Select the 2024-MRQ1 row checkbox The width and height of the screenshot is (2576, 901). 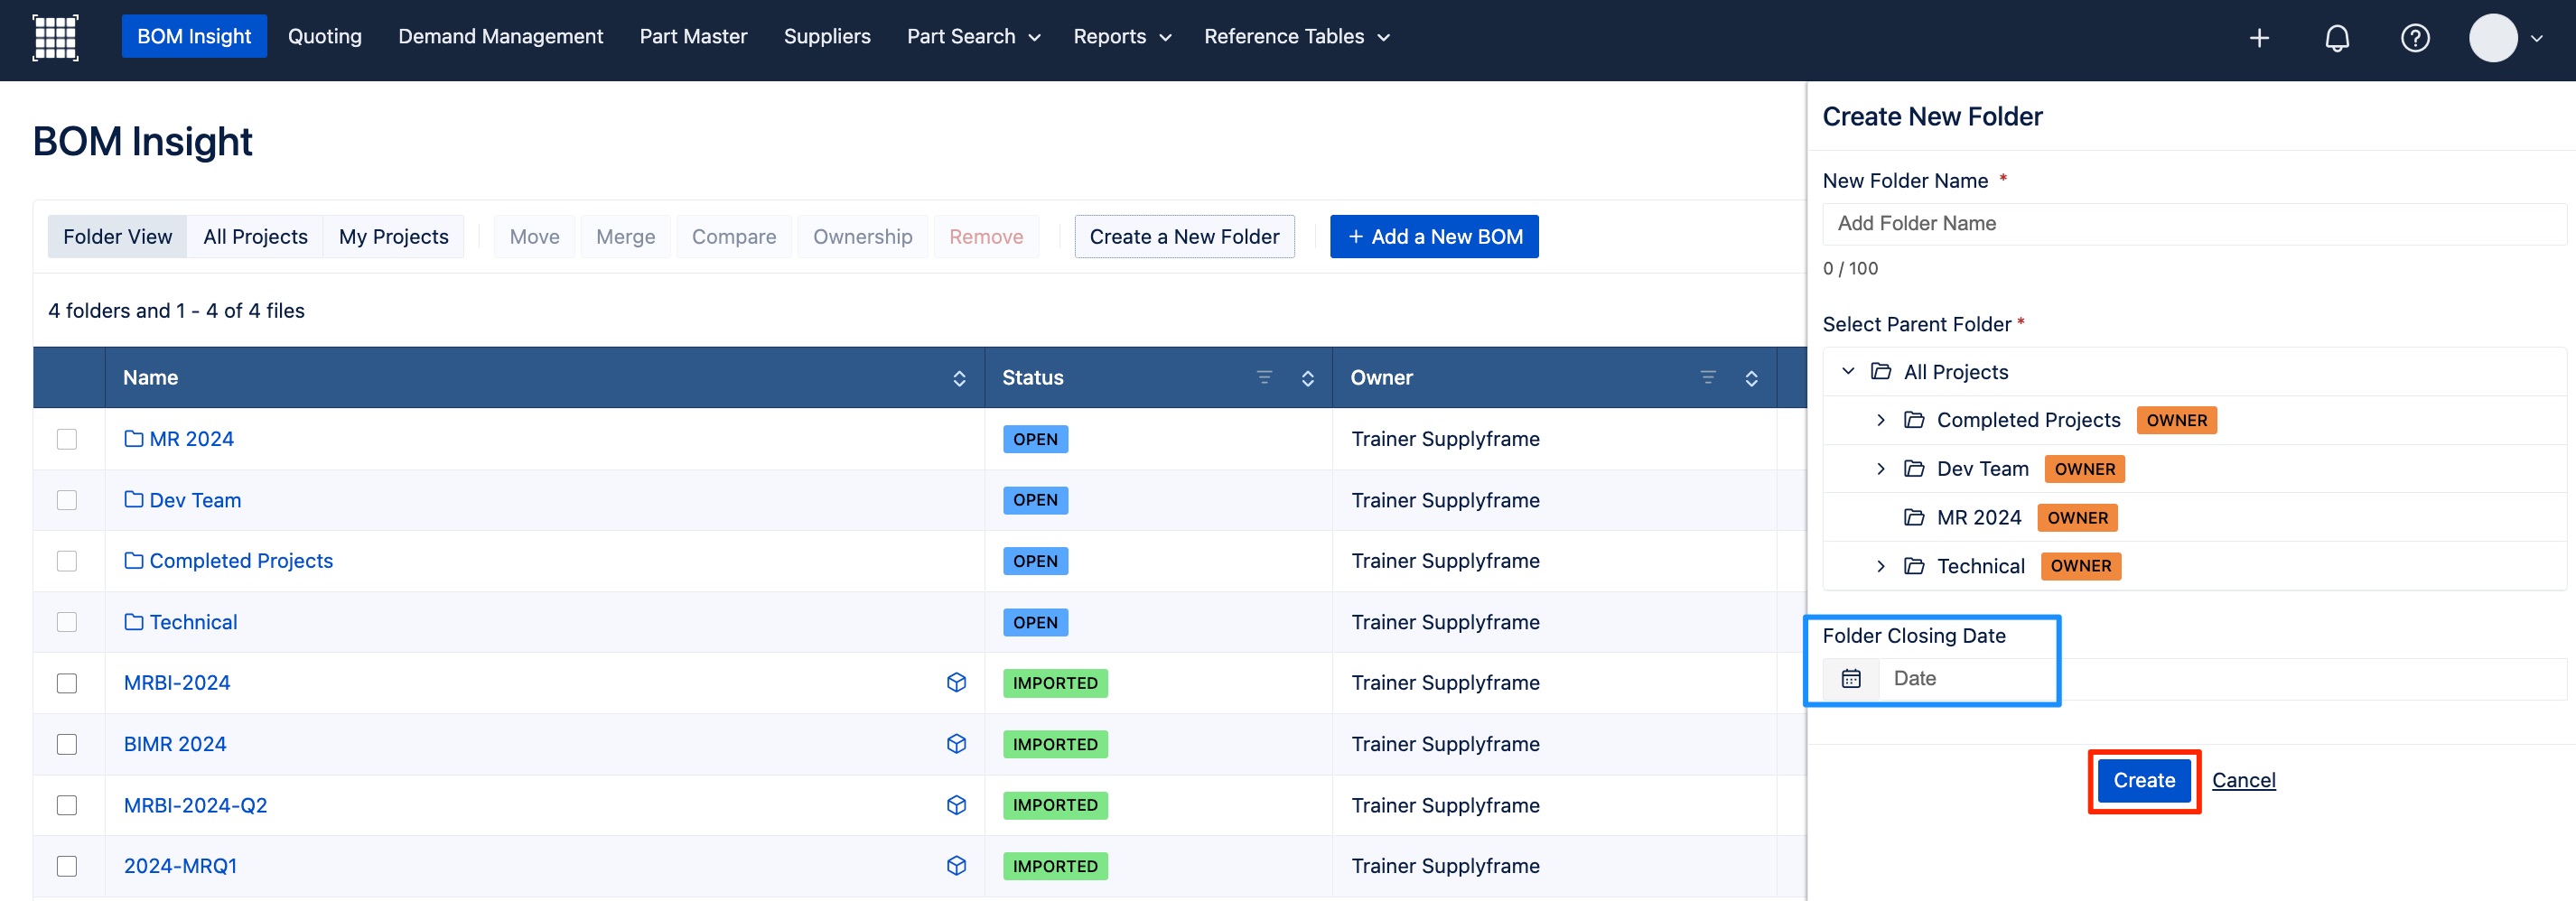(x=67, y=866)
